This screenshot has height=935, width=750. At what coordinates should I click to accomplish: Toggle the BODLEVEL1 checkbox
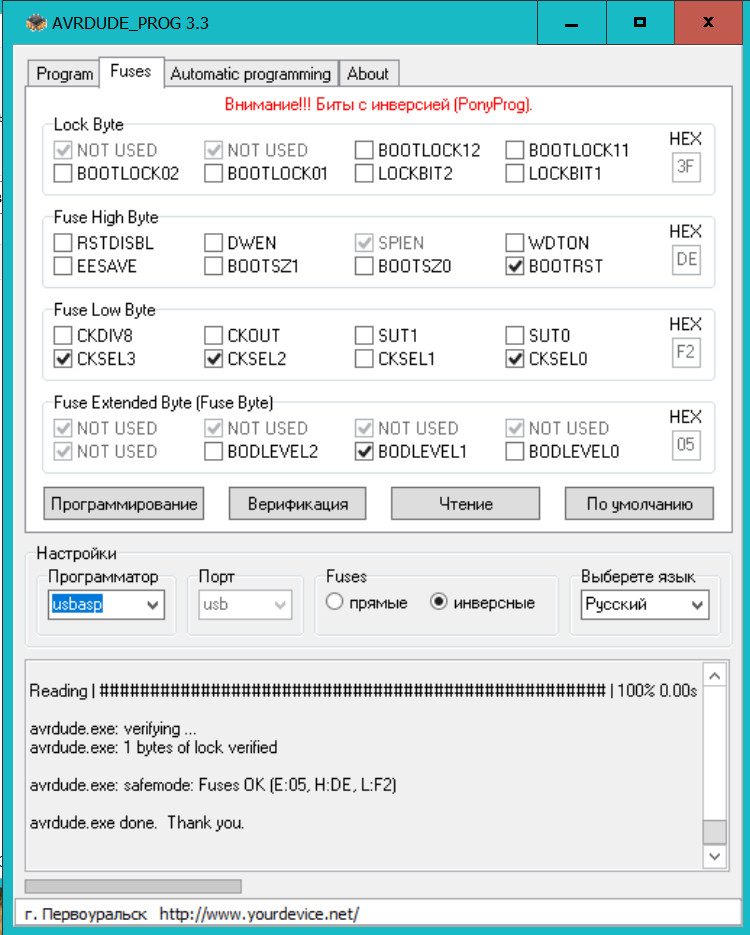365,452
